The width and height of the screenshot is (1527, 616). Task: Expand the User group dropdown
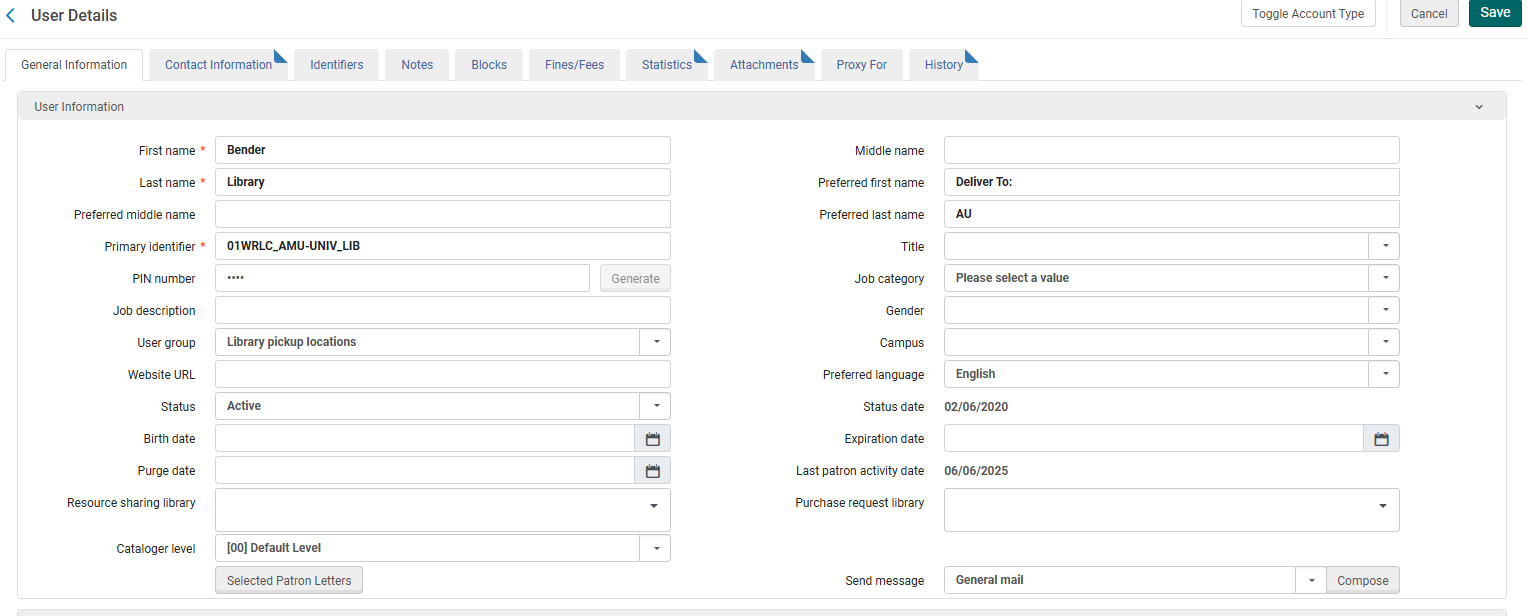tap(655, 342)
